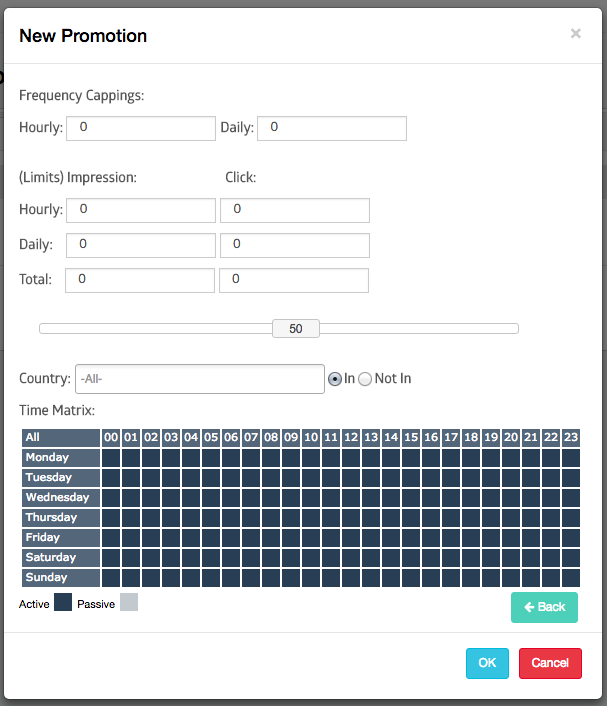This screenshot has height=706, width=607.
Task: Focus the Frequency Cappings Hourly field
Action: 141,128
